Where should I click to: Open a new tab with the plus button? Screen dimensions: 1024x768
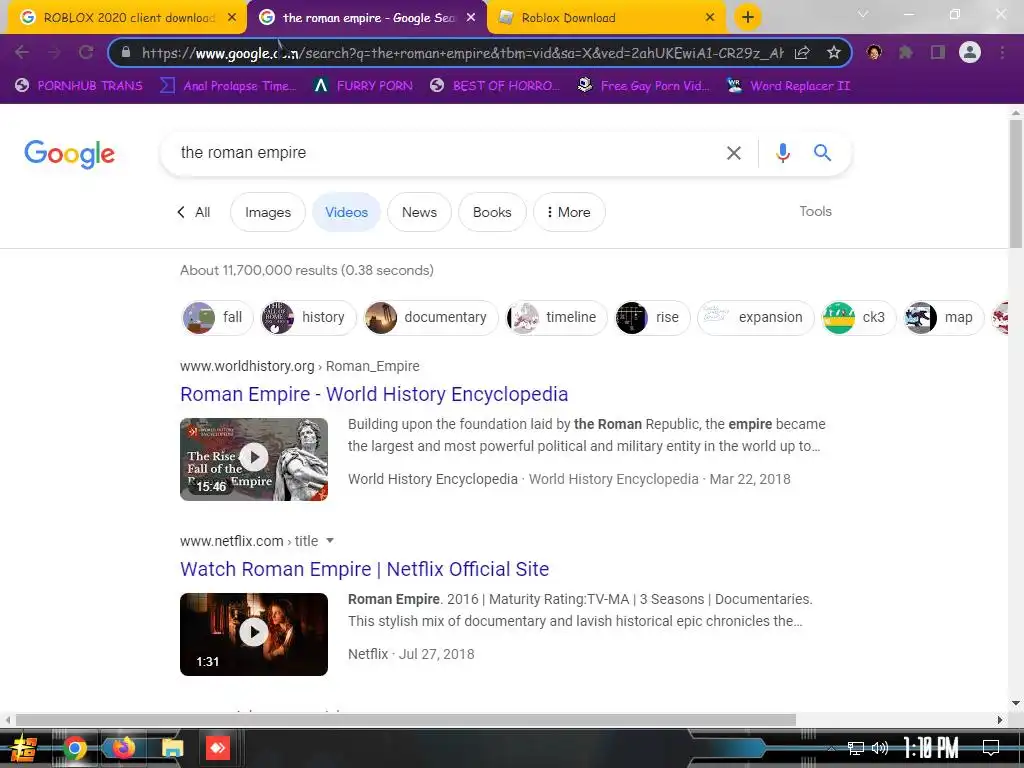748,17
